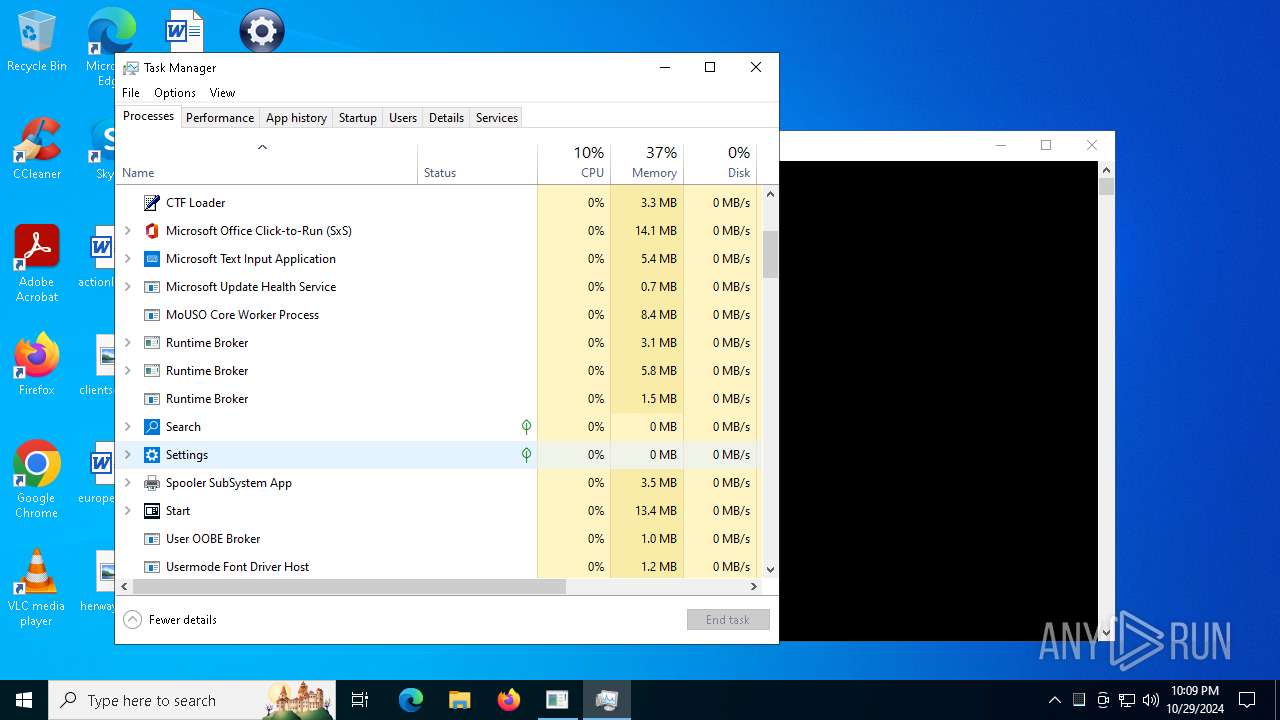
Task: Open the View menu
Action: click(x=222, y=93)
